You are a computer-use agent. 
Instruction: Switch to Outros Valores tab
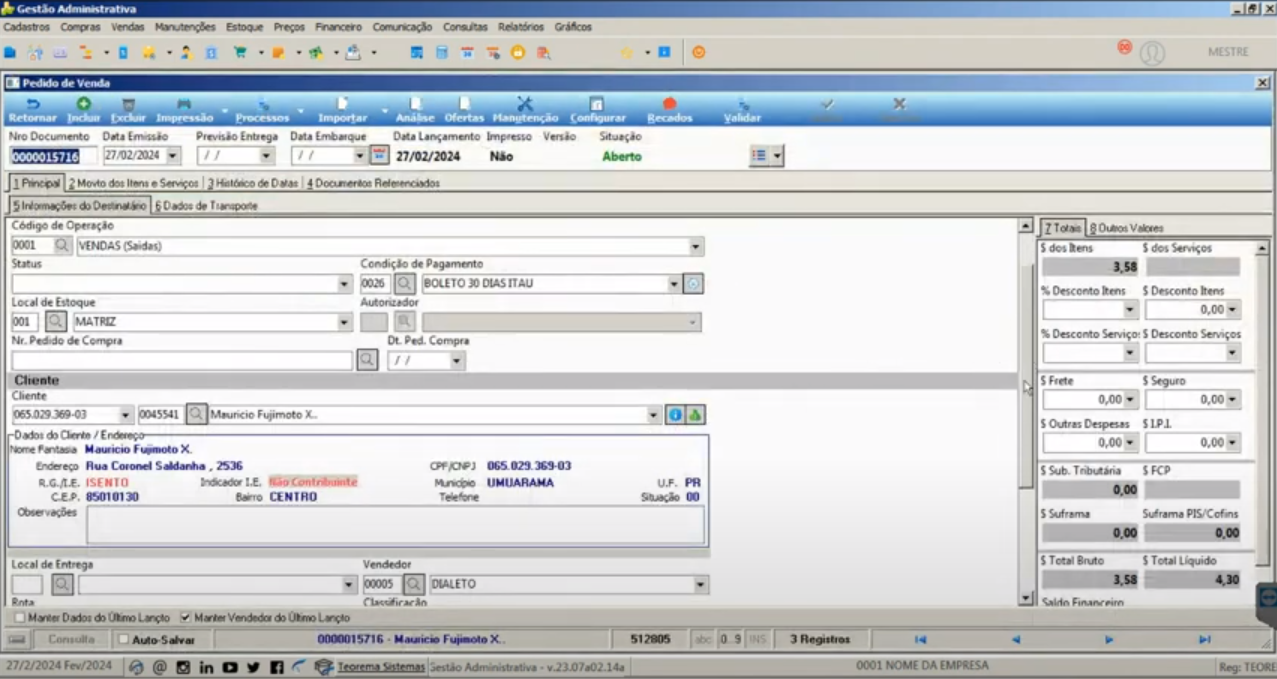pyautogui.click(x=1126, y=228)
